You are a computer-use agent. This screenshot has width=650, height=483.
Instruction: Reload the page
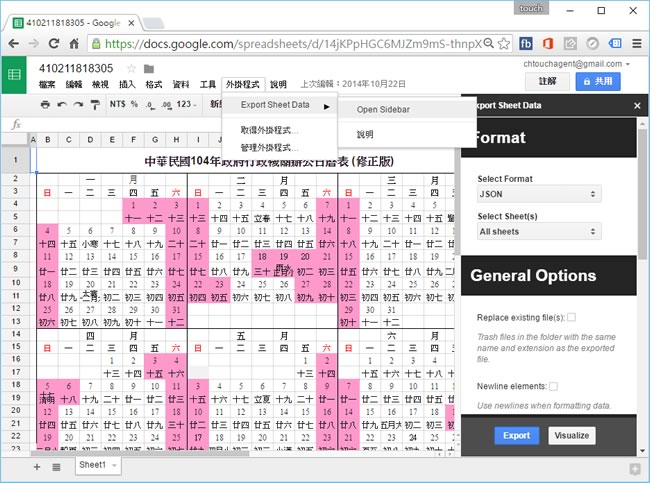point(54,43)
